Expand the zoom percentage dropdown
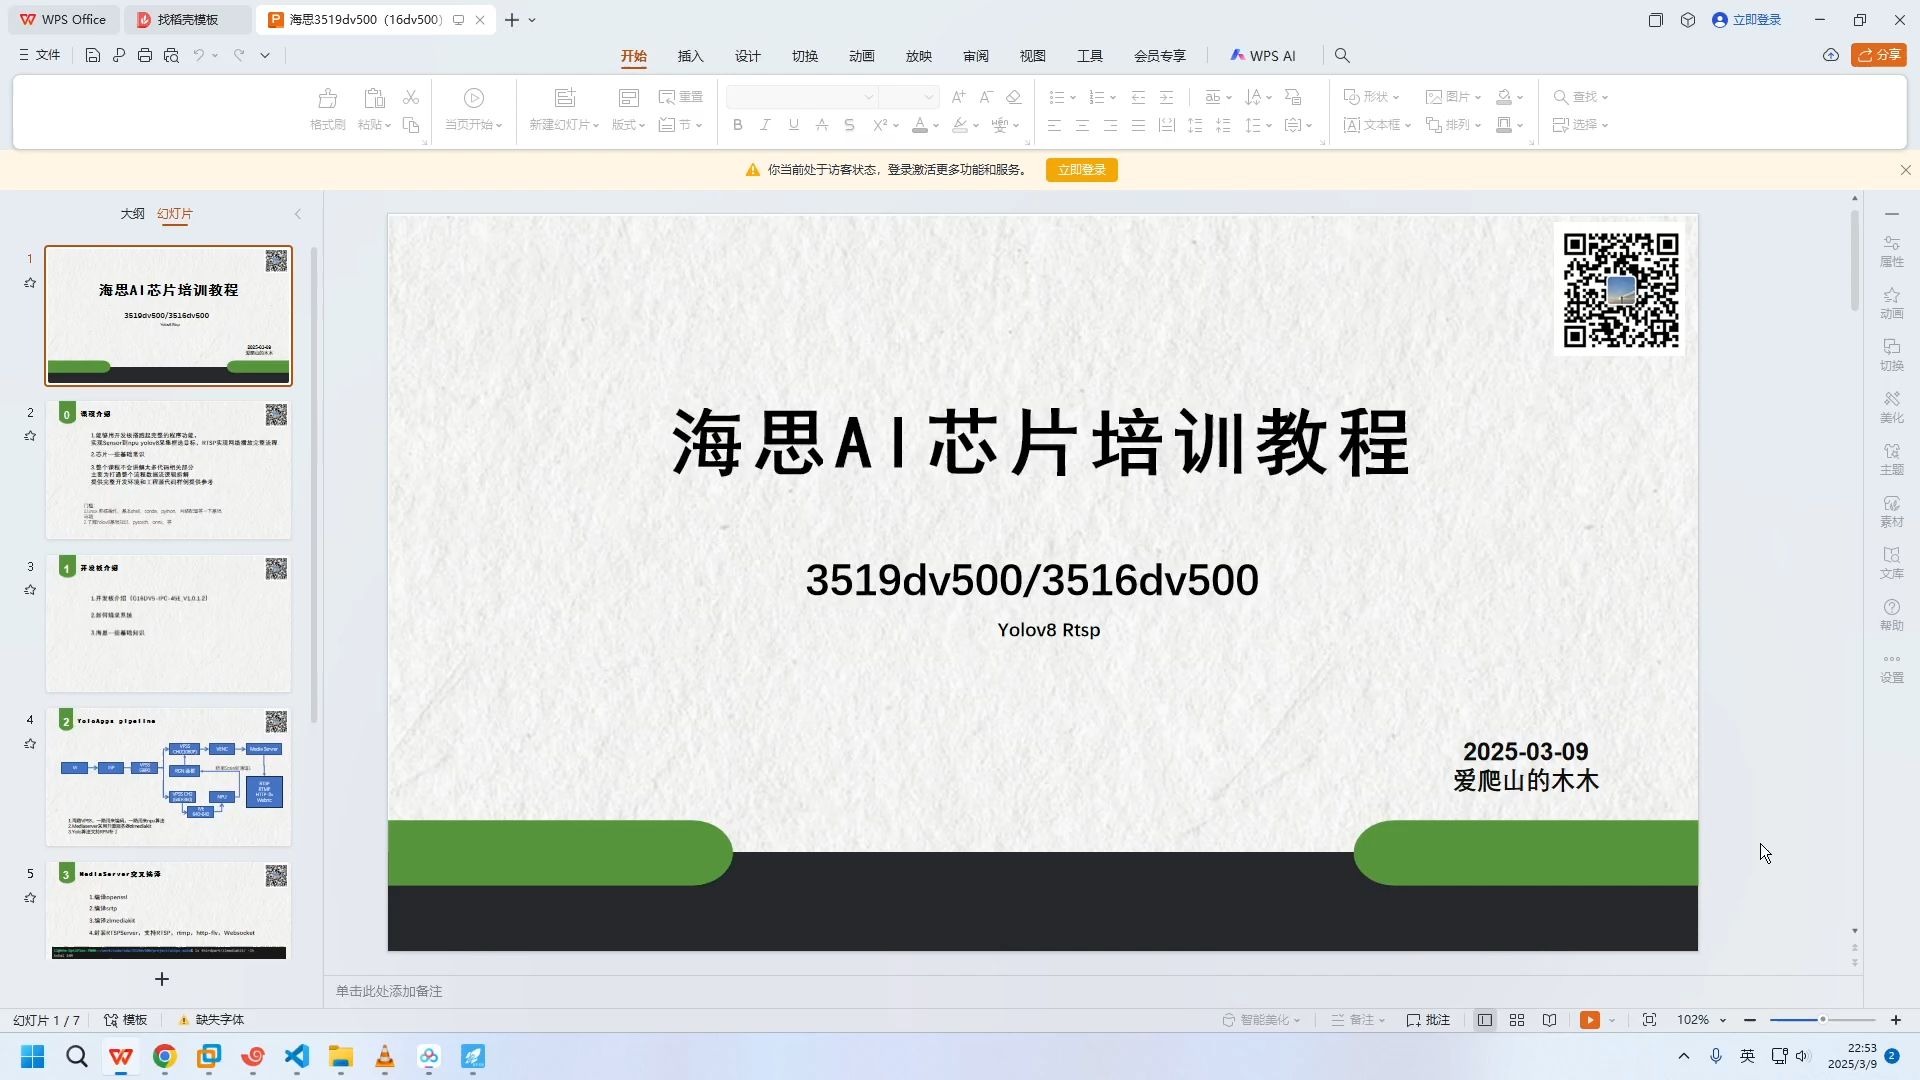 coord(1723,1020)
